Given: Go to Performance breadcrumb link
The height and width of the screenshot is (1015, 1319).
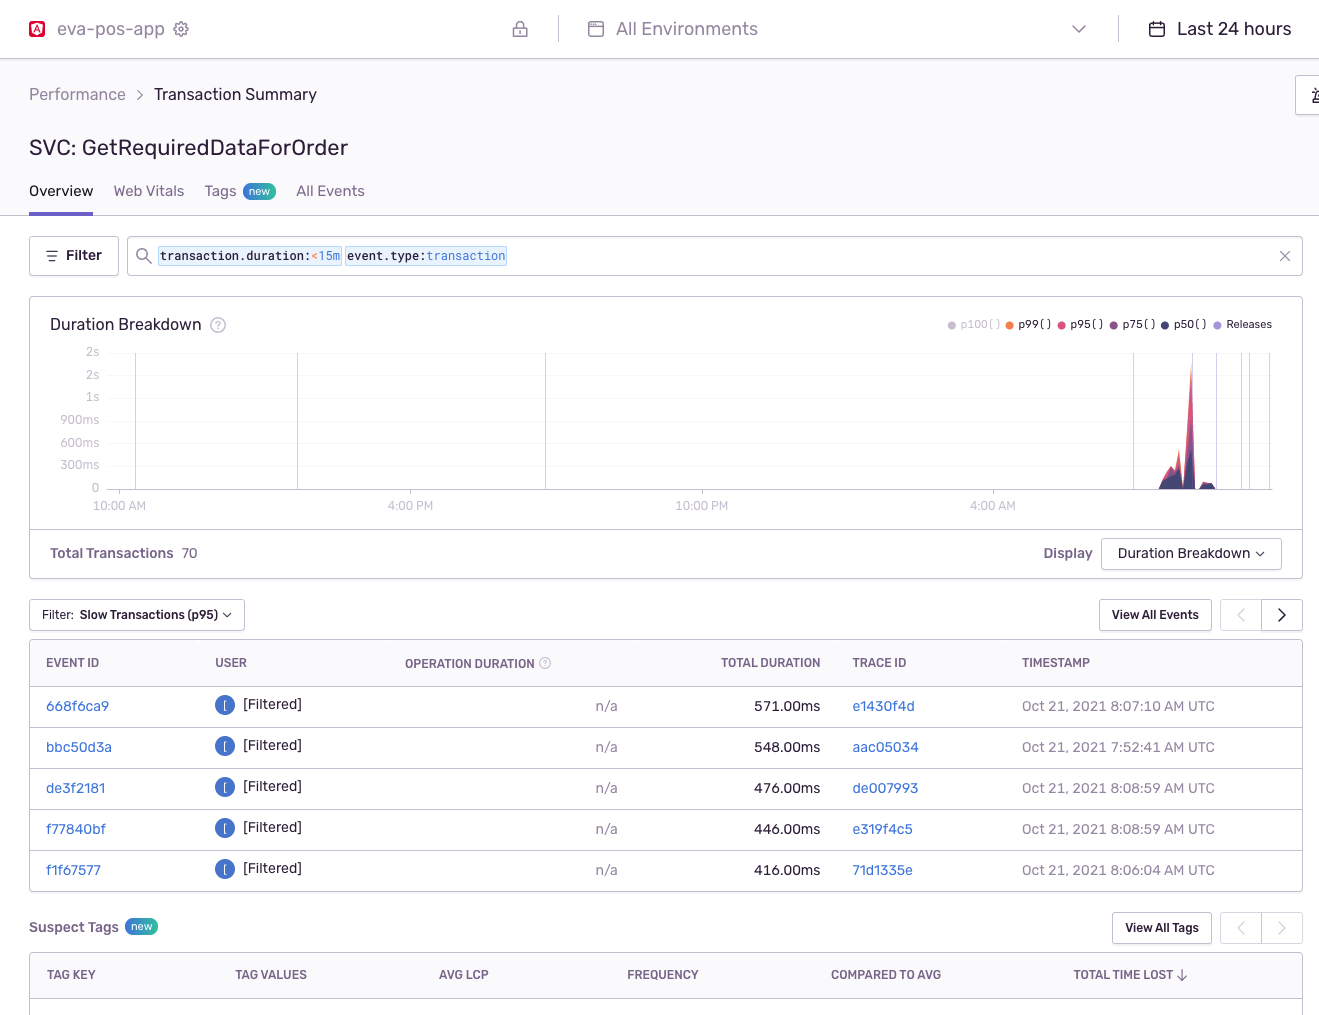Looking at the screenshot, I should (x=77, y=94).
